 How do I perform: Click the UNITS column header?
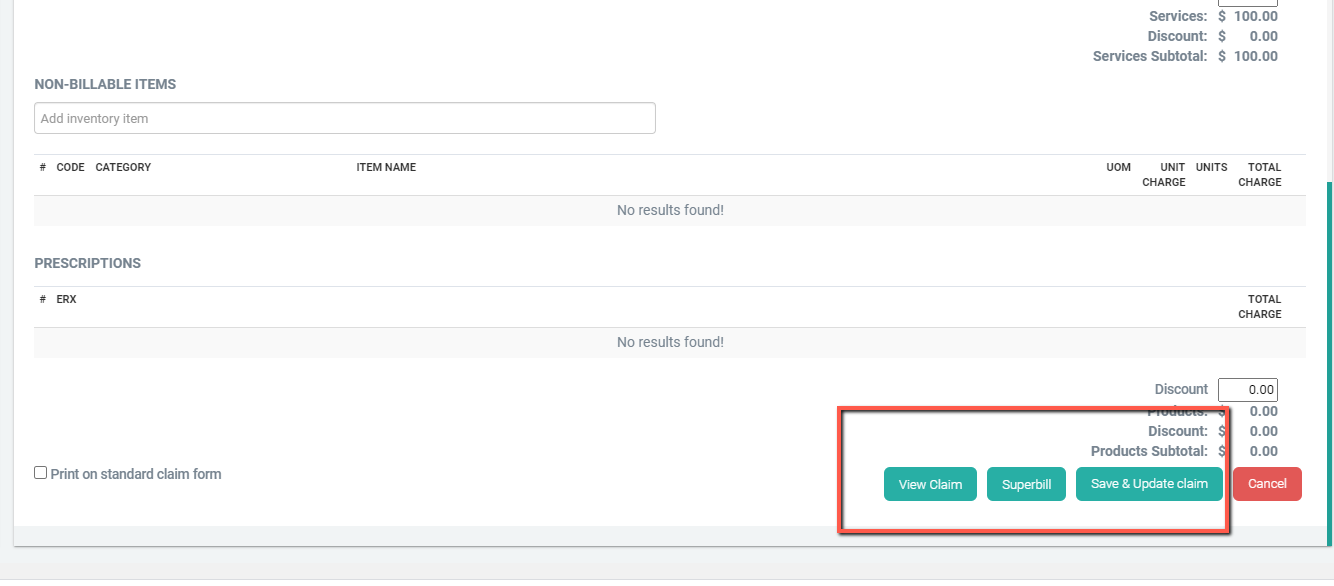1211,167
